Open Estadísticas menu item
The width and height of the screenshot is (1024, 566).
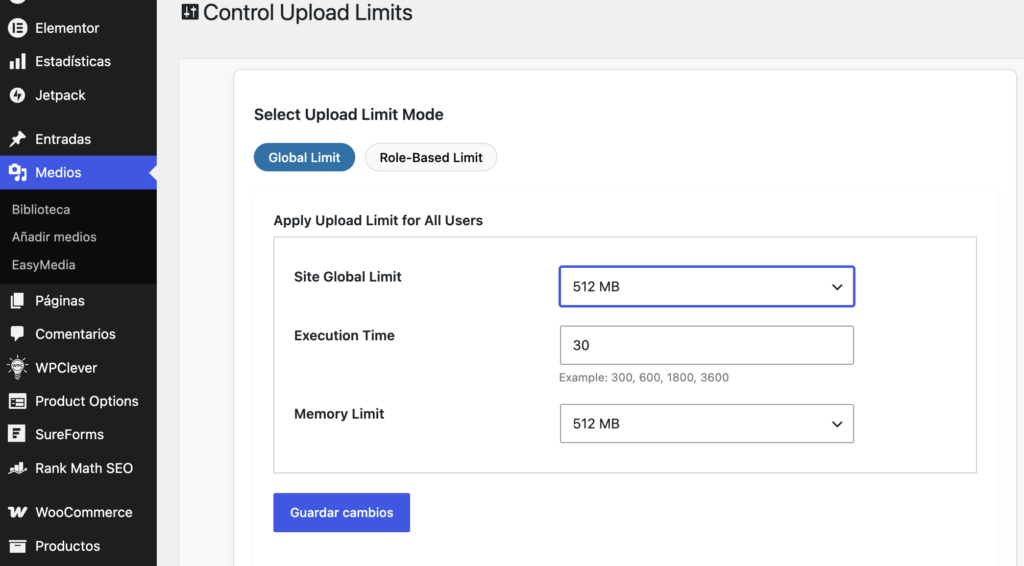[x=78, y=61]
